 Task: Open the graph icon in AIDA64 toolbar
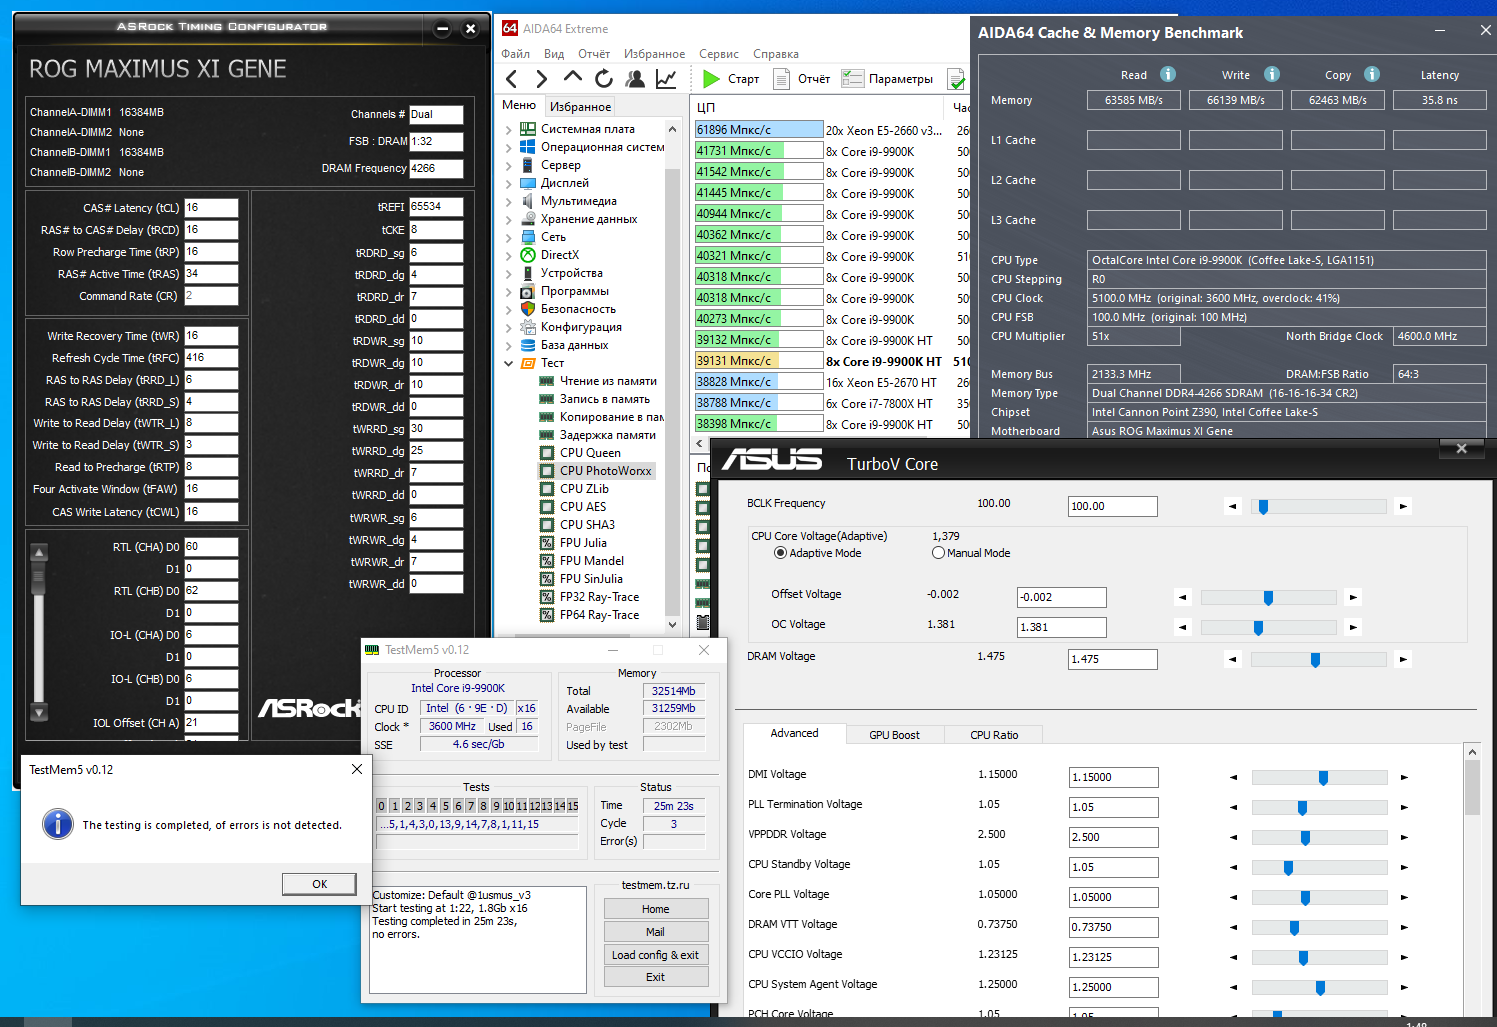[666, 79]
